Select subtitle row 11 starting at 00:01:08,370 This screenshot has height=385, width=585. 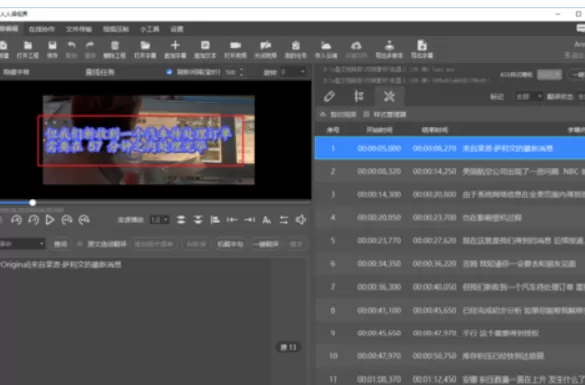point(450,377)
